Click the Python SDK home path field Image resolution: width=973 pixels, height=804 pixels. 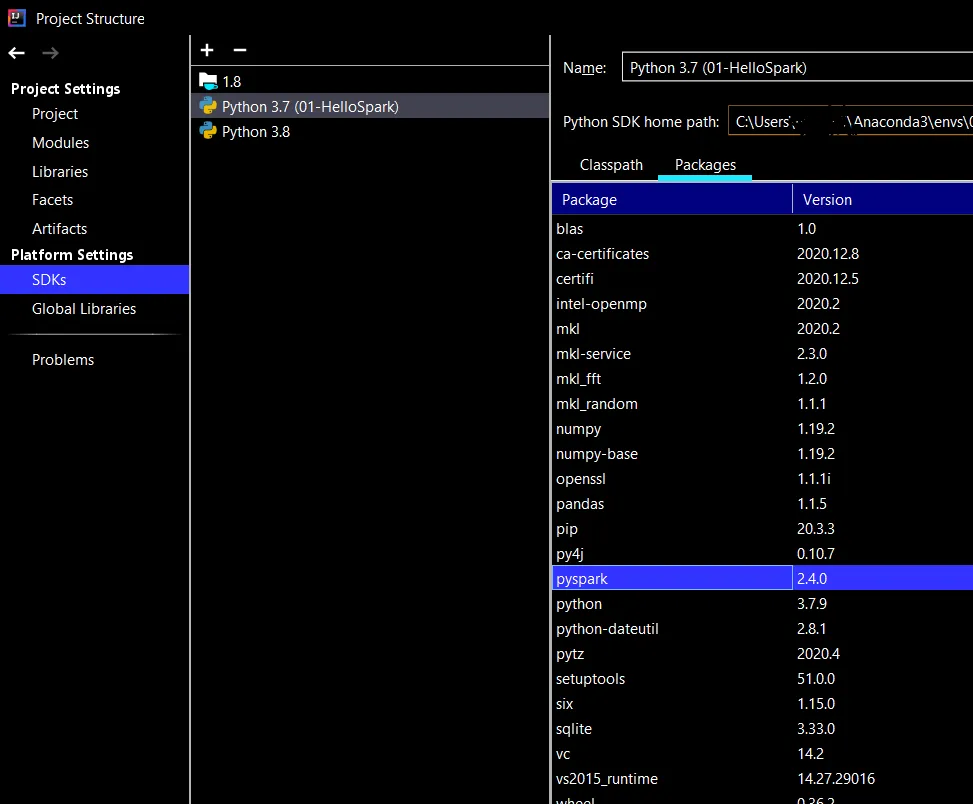pos(850,122)
